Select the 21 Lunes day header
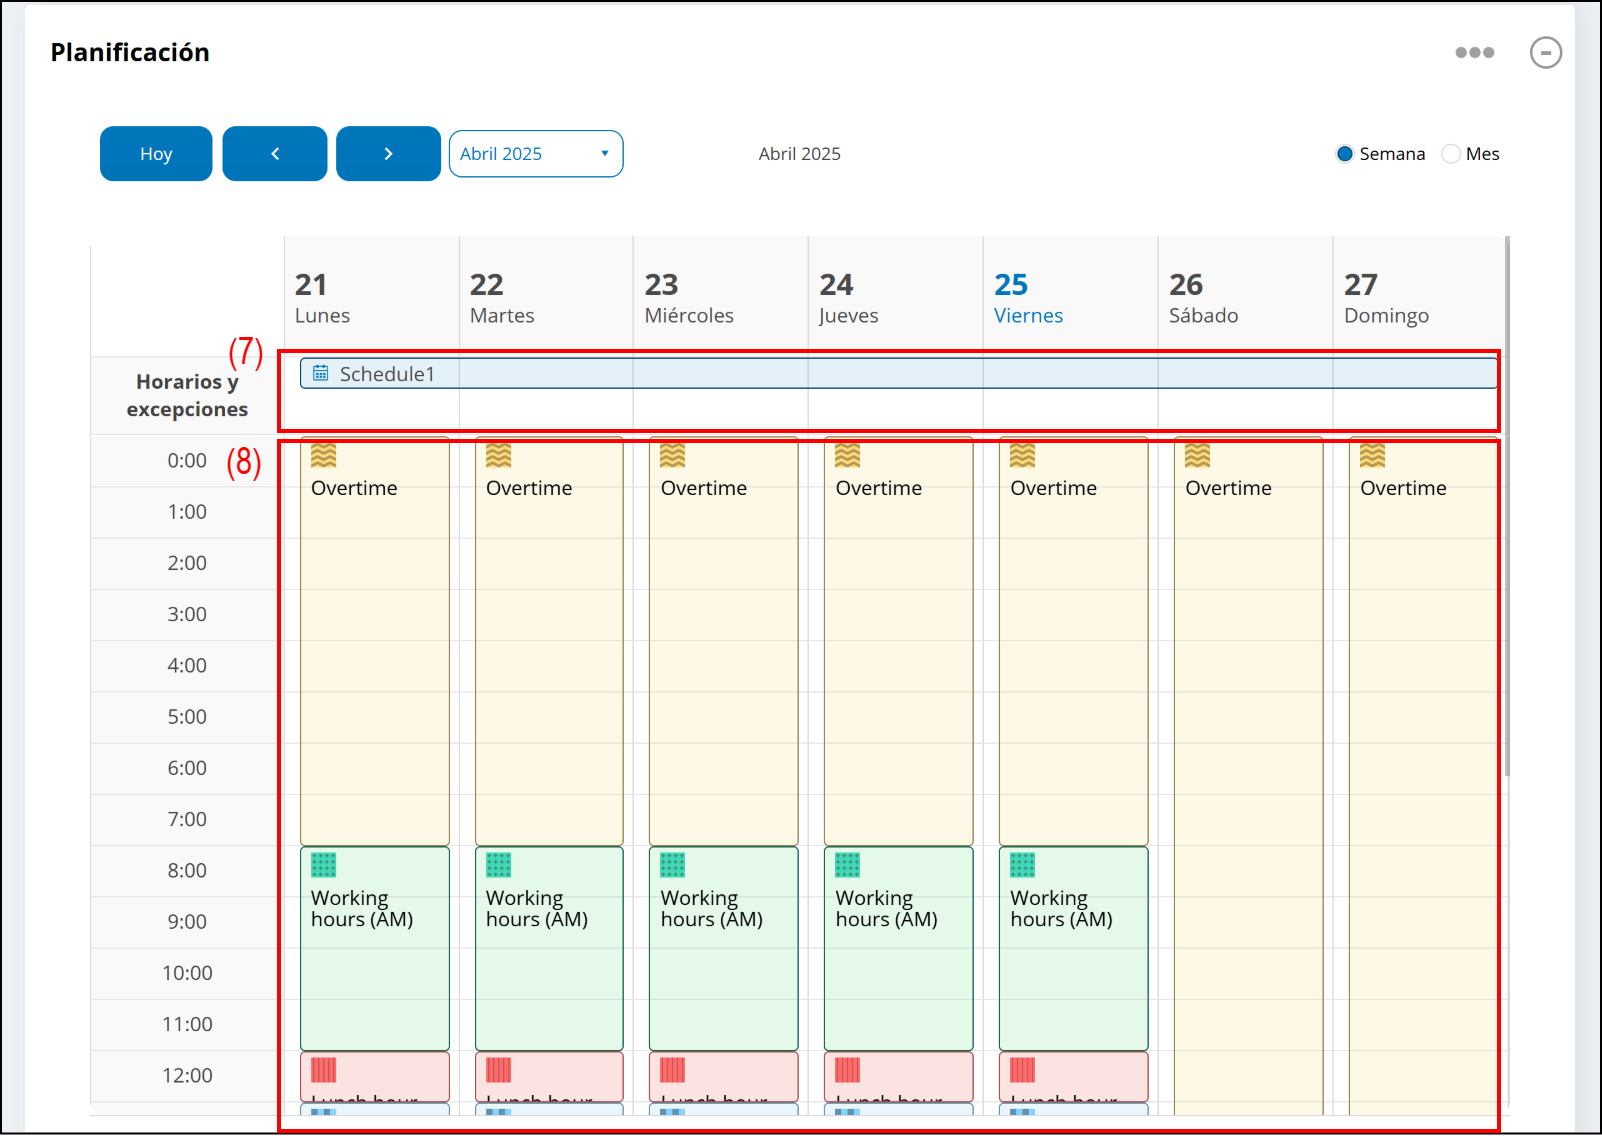 [322, 298]
